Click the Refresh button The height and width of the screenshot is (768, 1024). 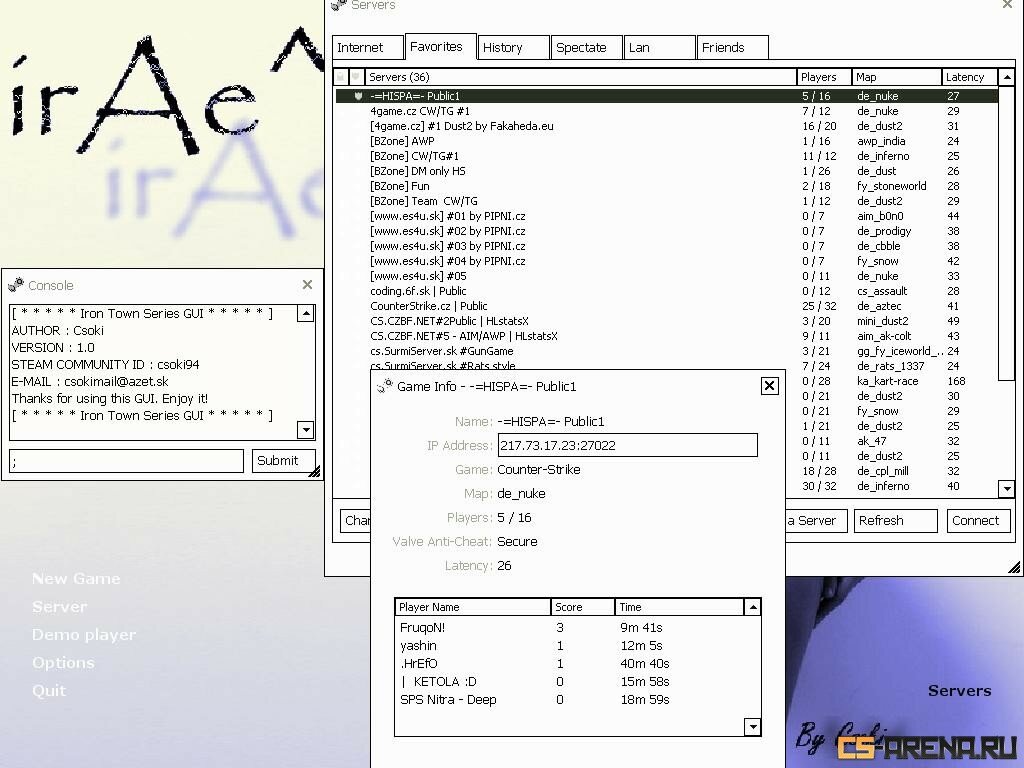pyautogui.click(x=895, y=521)
